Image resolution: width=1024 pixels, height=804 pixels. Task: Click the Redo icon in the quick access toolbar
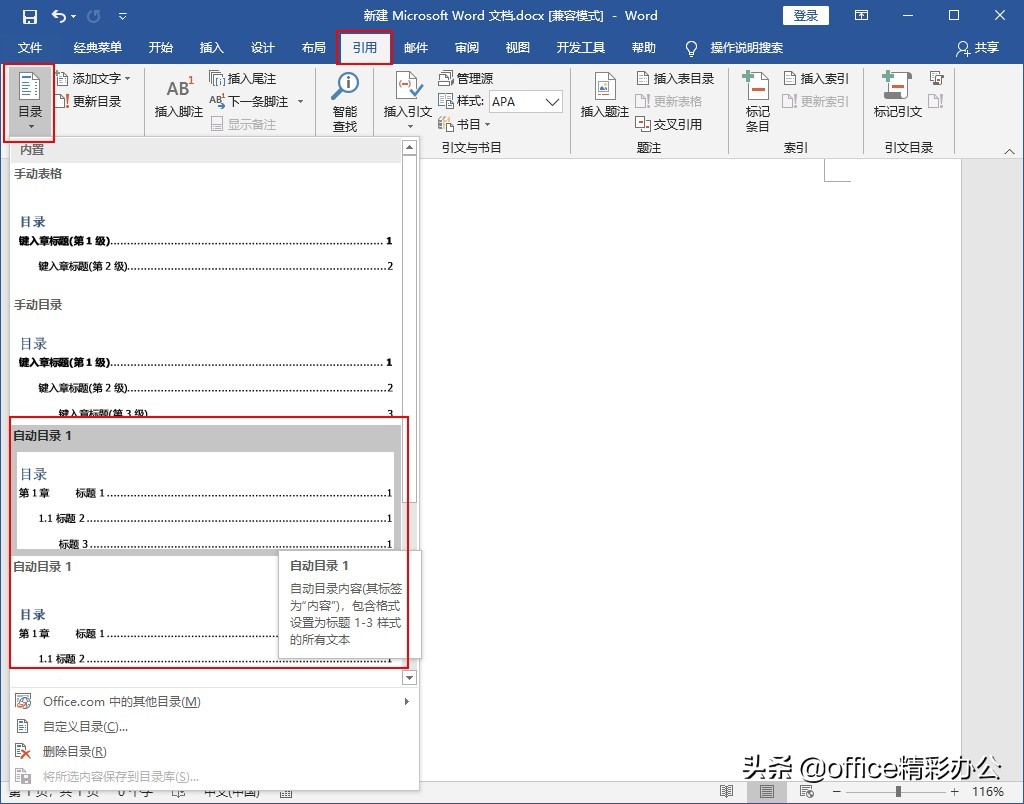click(94, 16)
